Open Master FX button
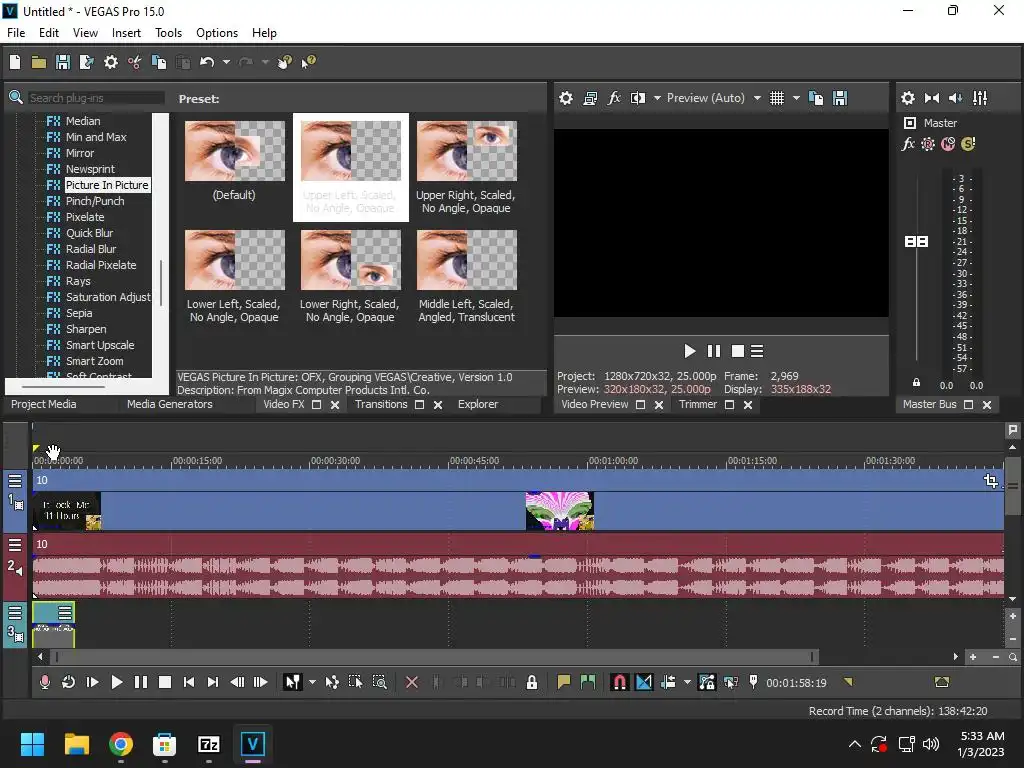1024x768 pixels. pyautogui.click(x=908, y=144)
